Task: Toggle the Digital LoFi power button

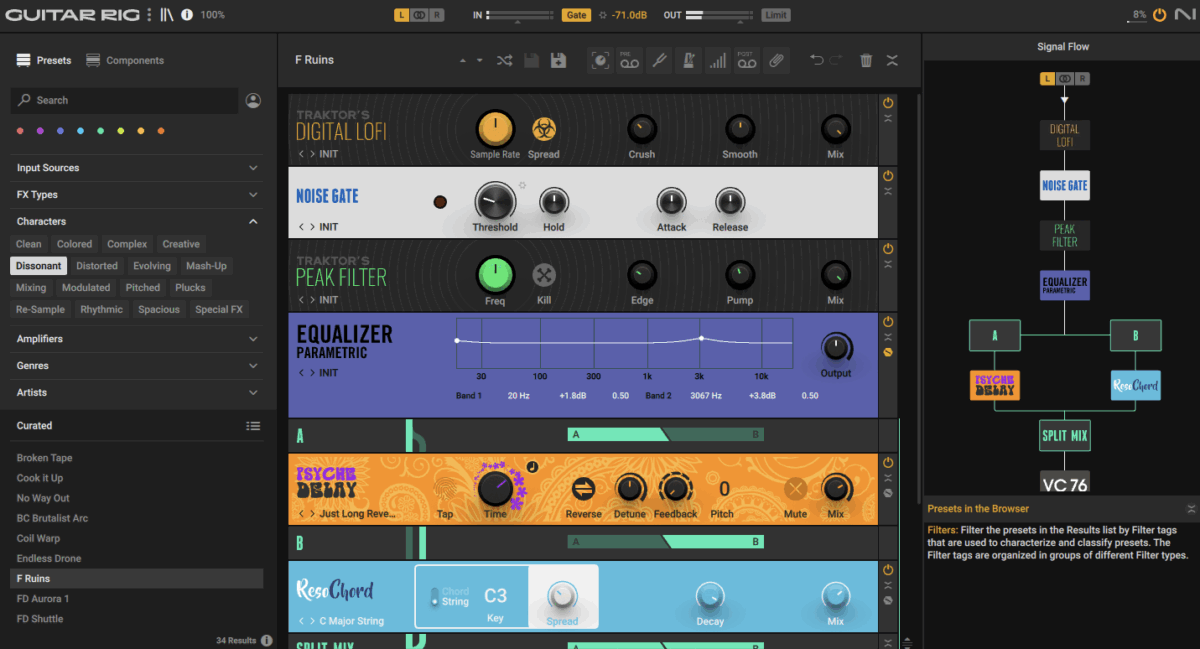Action: click(888, 103)
